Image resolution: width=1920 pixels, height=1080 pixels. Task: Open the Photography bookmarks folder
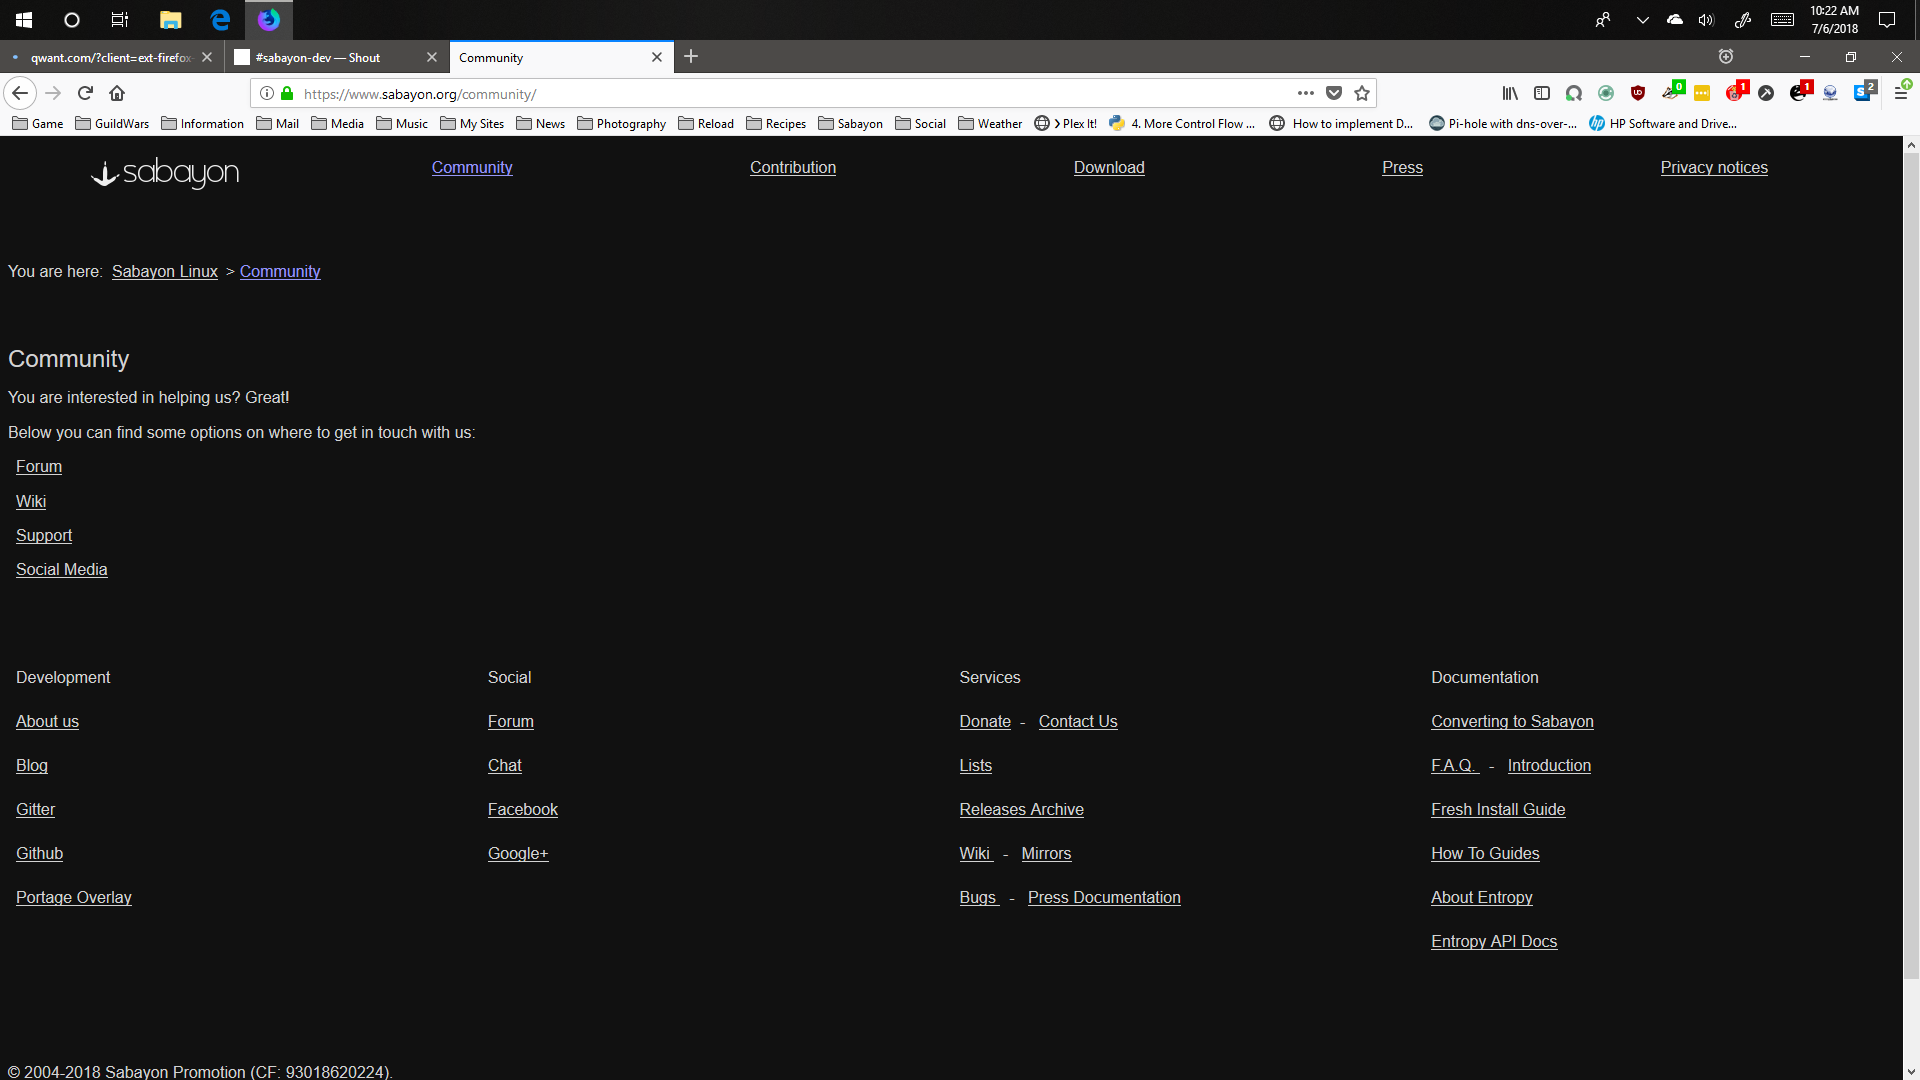point(621,124)
